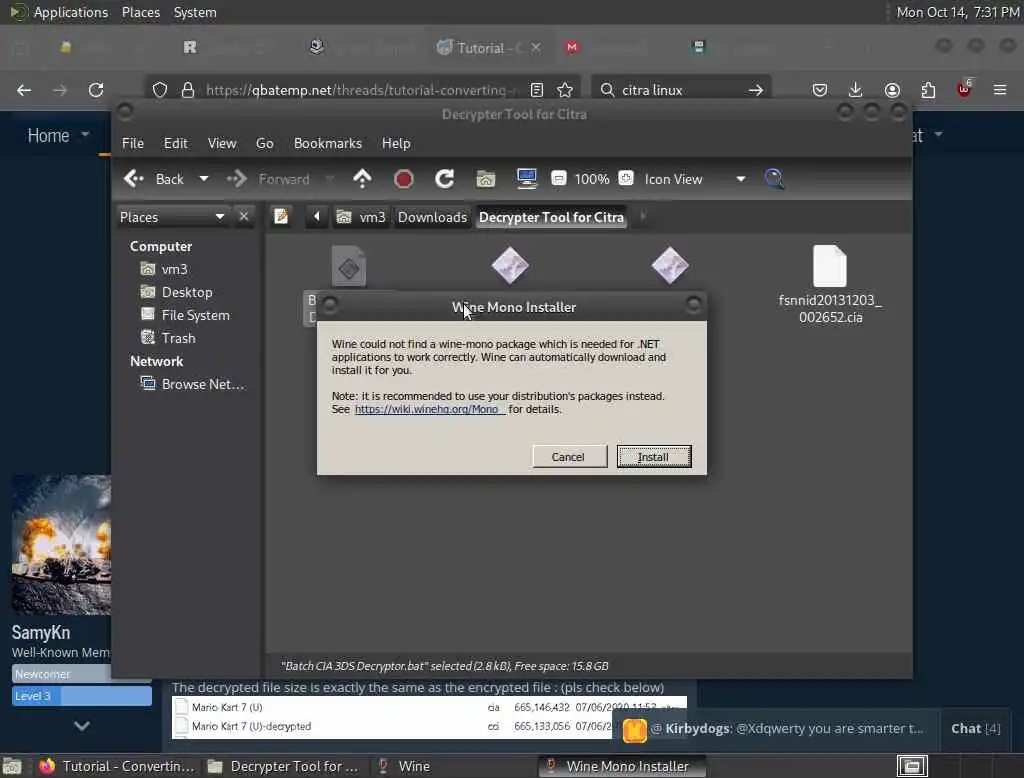Open the Icon View mode dropdown
Screen dimensions: 1024x778
[695, 179]
